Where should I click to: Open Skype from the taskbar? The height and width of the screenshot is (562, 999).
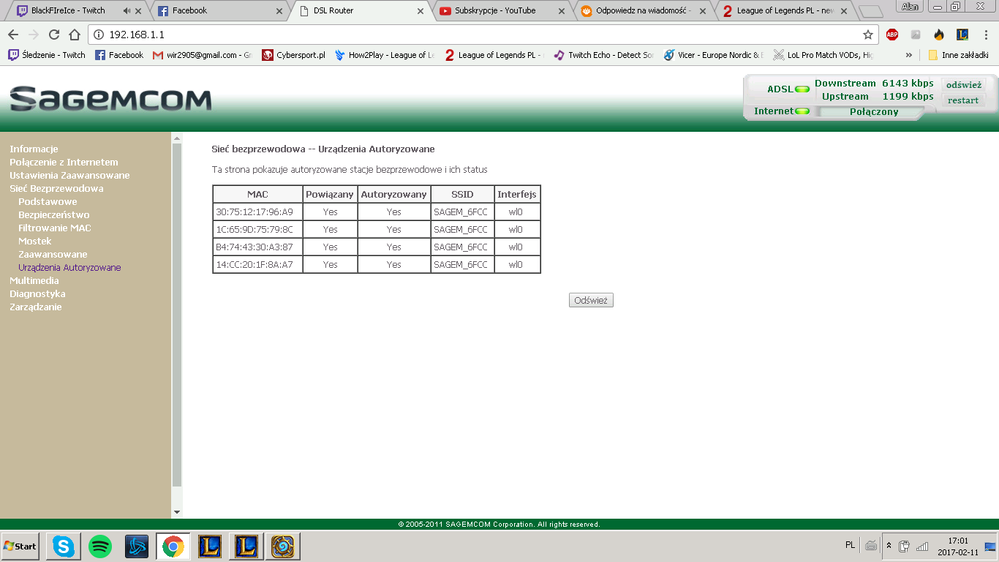(x=64, y=546)
